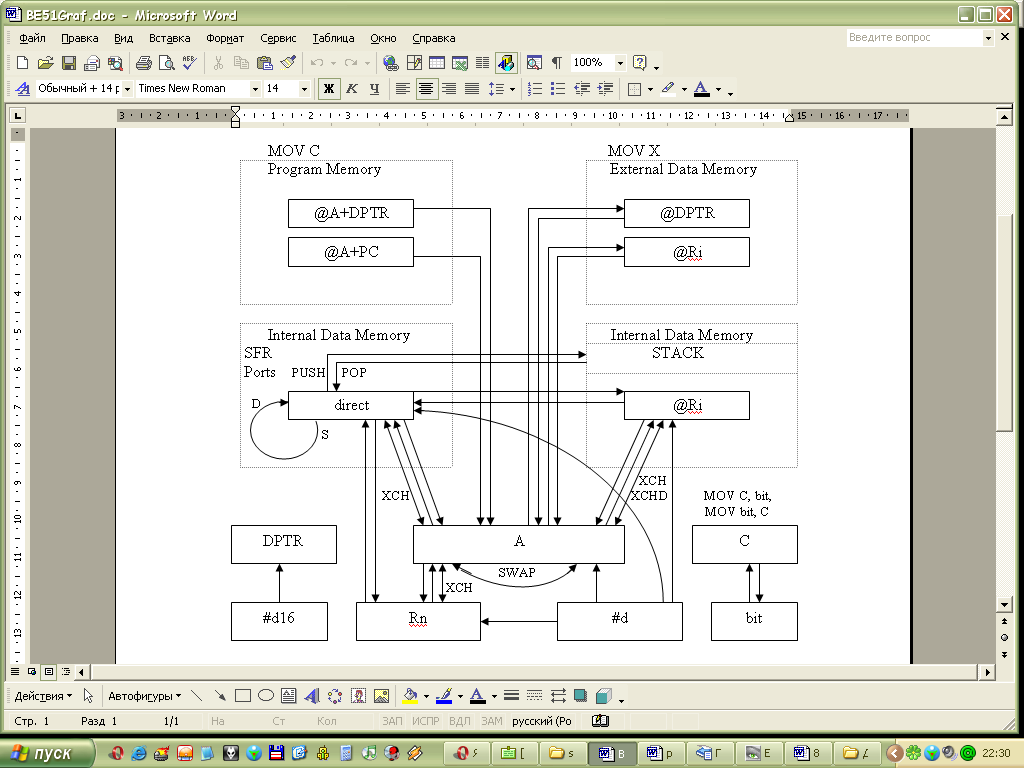Paste from clipboard
The height and width of the screenshot is (768, 1024).
point(264,63)
